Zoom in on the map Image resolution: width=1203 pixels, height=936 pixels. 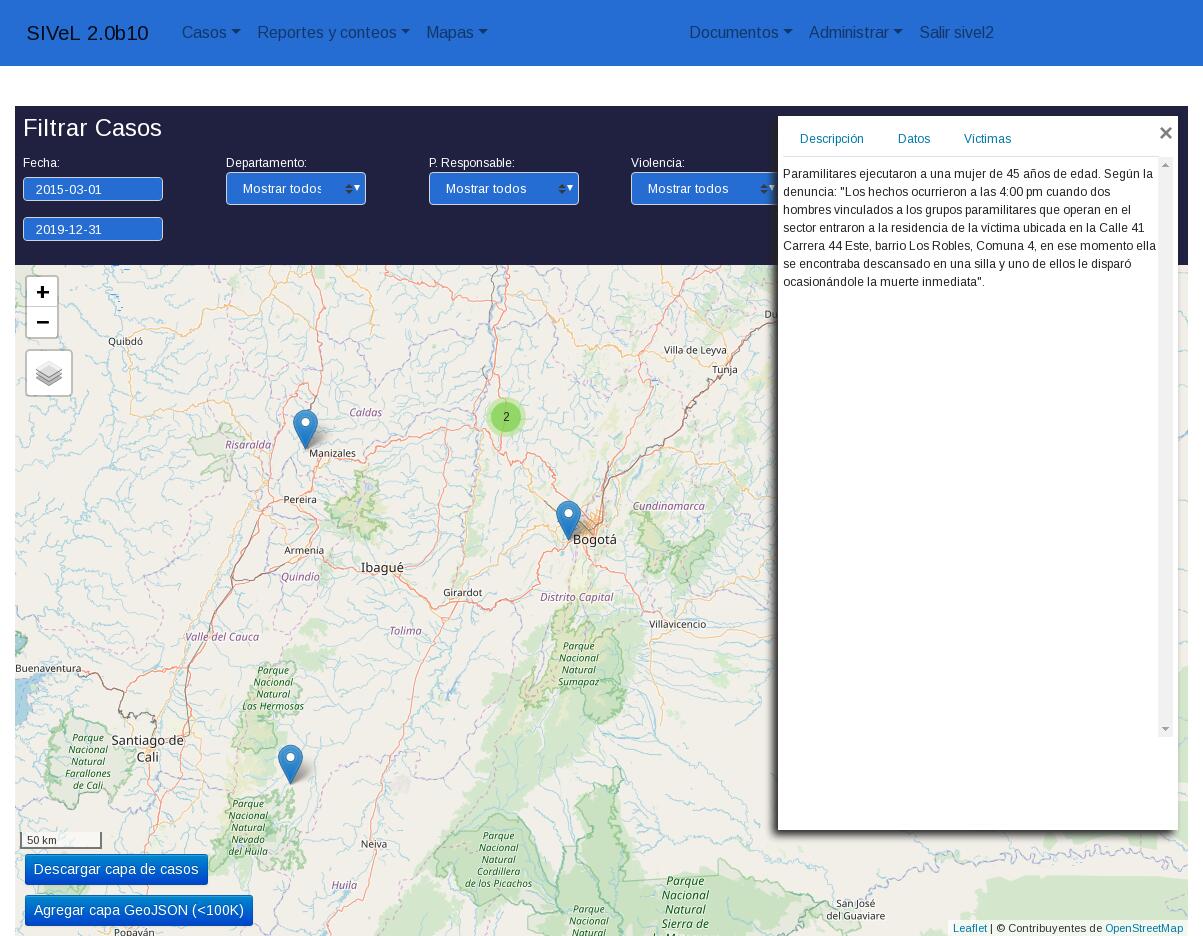(42, 292)
